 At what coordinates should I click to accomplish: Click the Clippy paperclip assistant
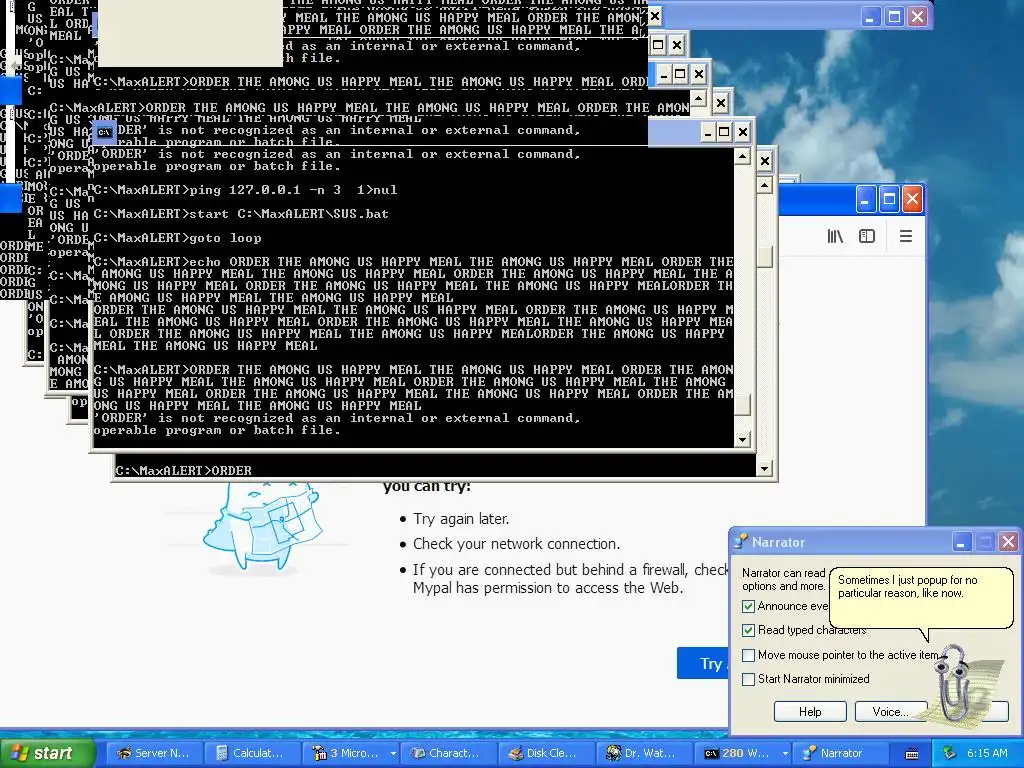[x=957, y=682]
